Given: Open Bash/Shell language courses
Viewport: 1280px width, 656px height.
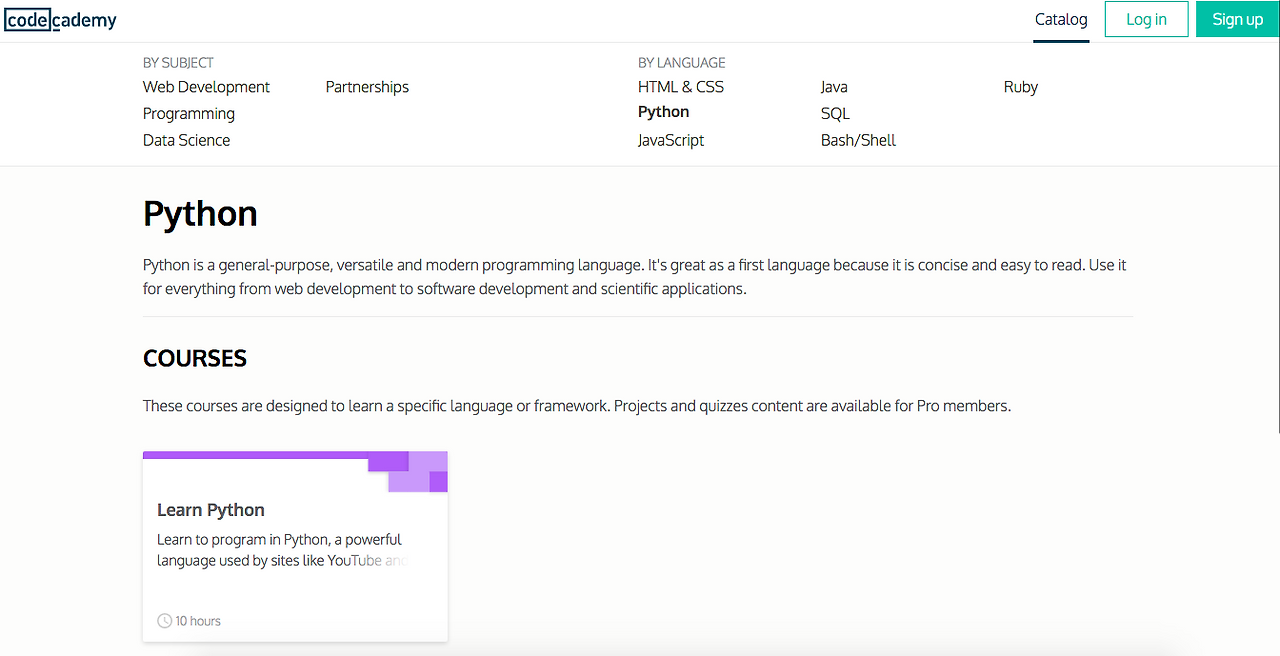Looking at the screenshot, I should [x=858, y=140].
